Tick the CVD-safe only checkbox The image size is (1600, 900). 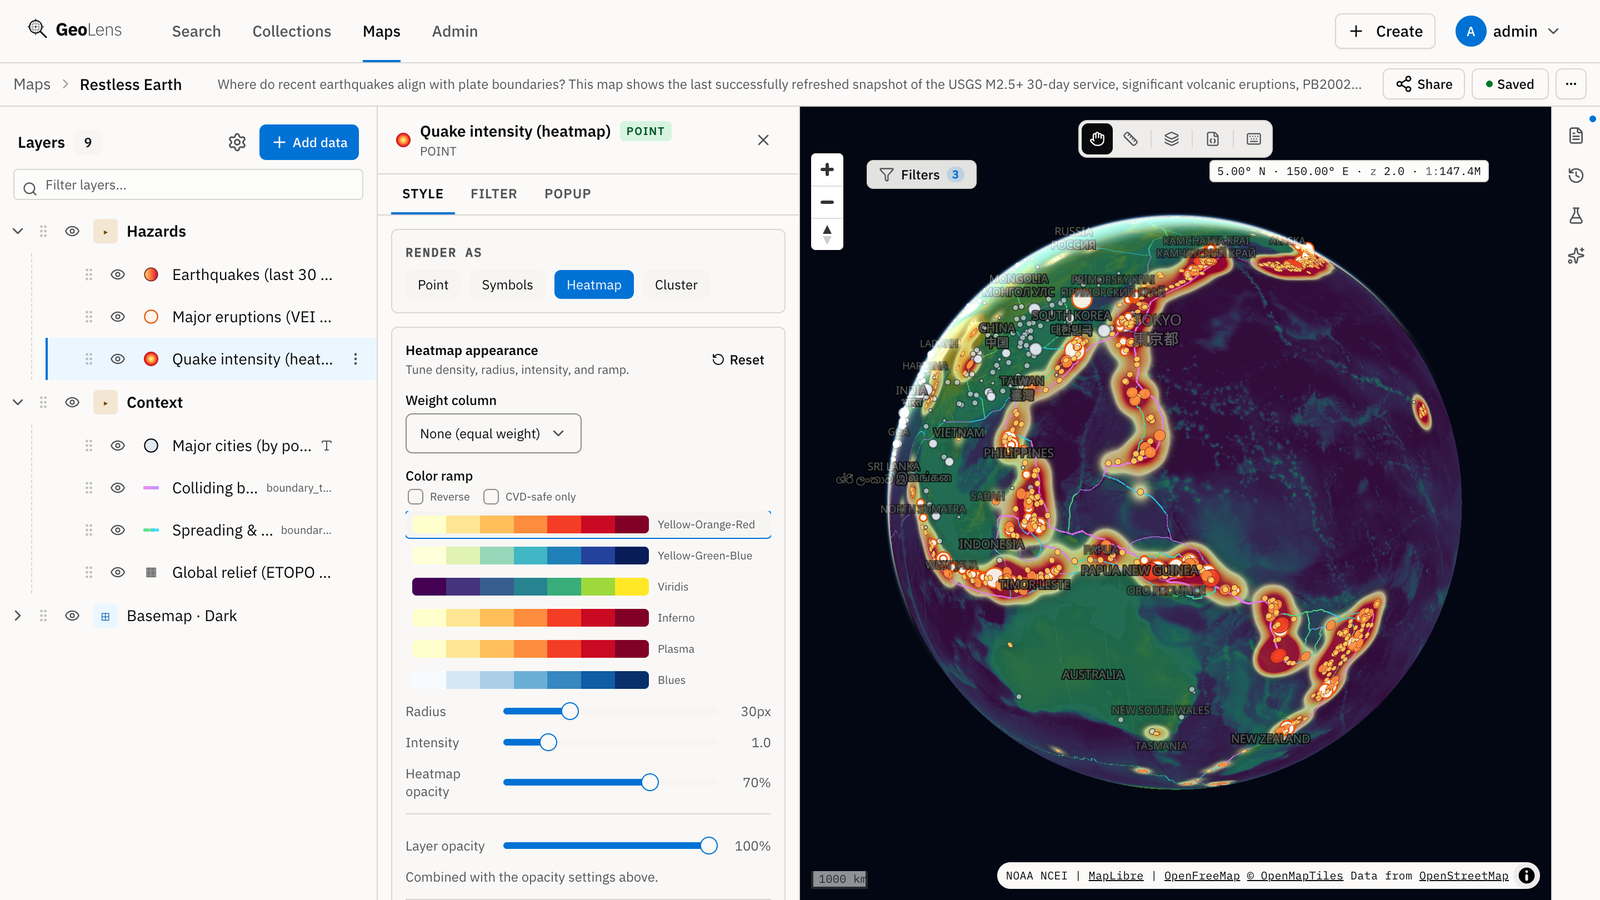click(x=491, y=497)
